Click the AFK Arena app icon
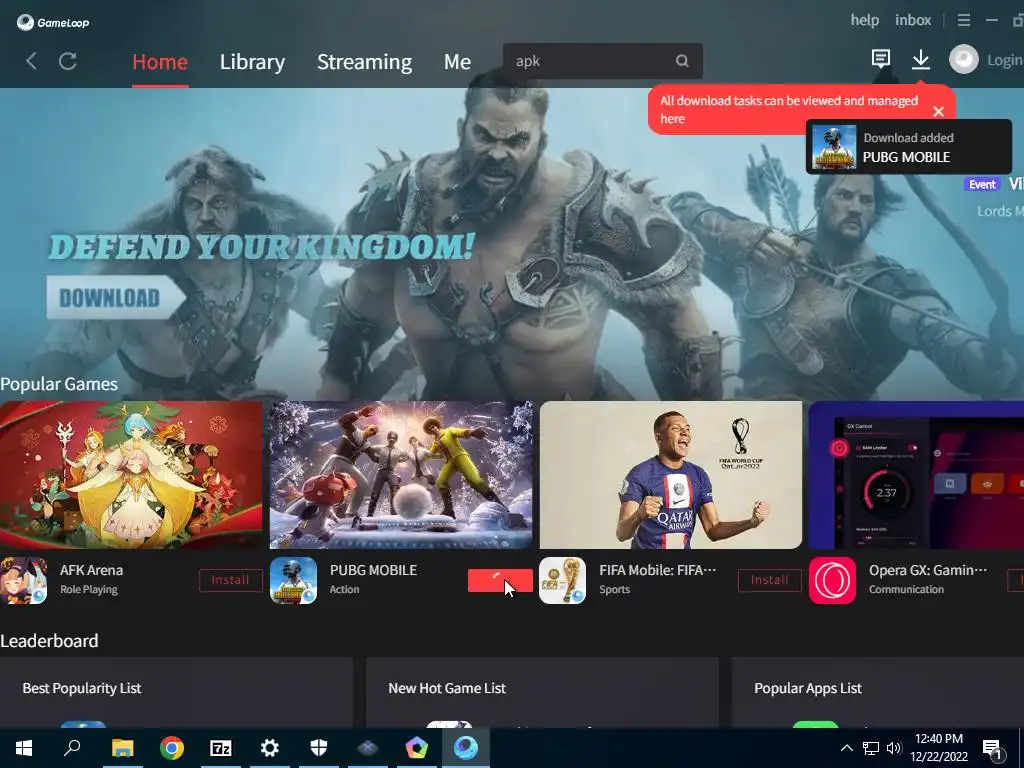The height and width of the screenshot is (768, 1024). pyautogui.click(x=24, y=580)
